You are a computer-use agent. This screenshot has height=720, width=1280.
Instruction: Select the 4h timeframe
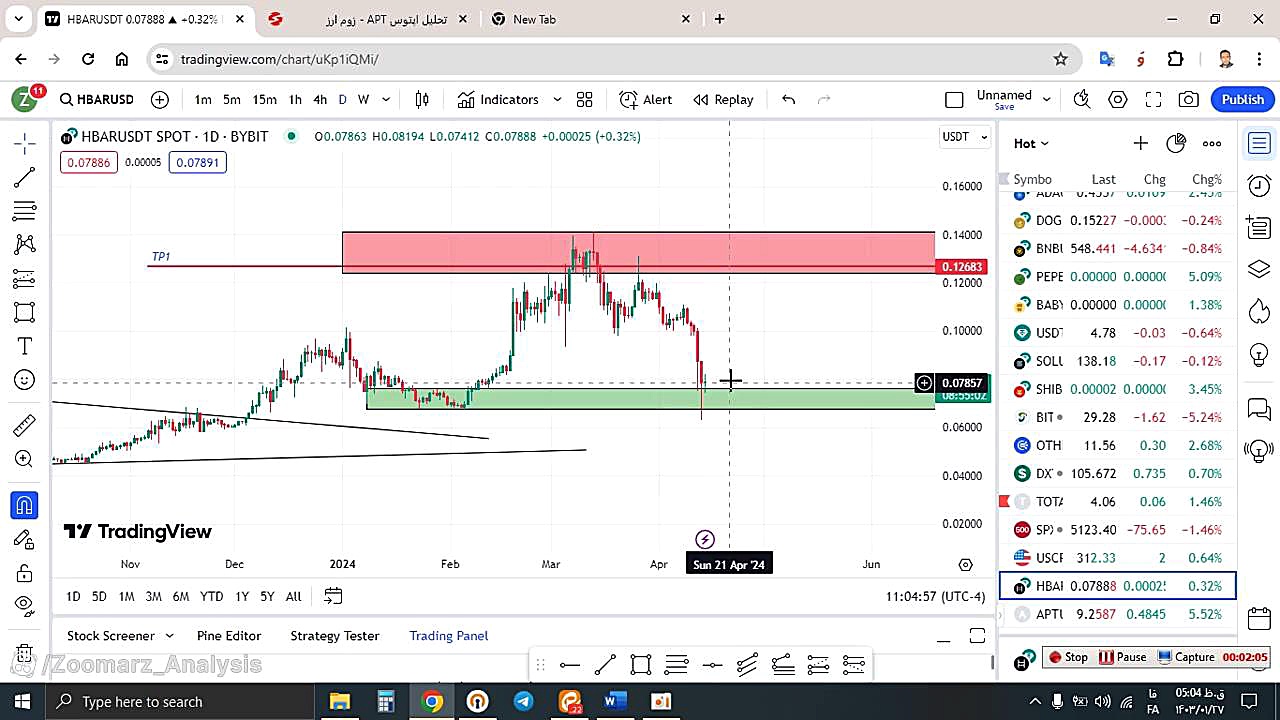pyautogui.click(x=320, y=99)
